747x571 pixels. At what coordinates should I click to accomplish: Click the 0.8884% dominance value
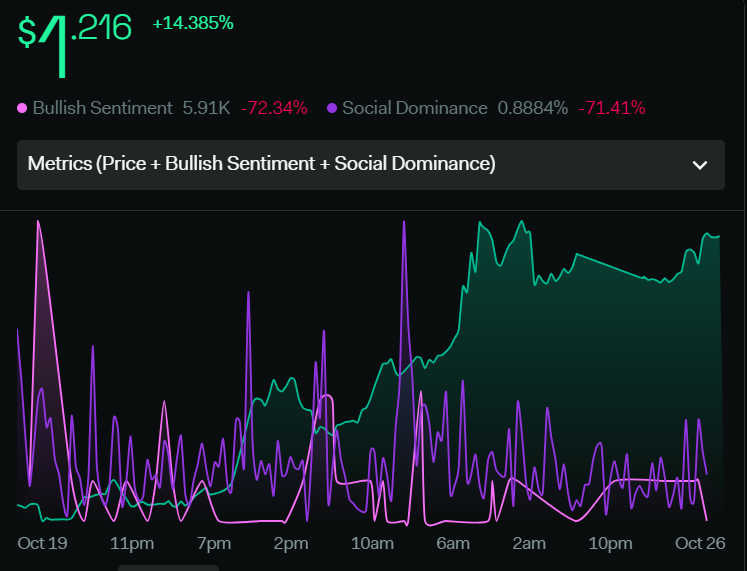click(x=533, y=108)
